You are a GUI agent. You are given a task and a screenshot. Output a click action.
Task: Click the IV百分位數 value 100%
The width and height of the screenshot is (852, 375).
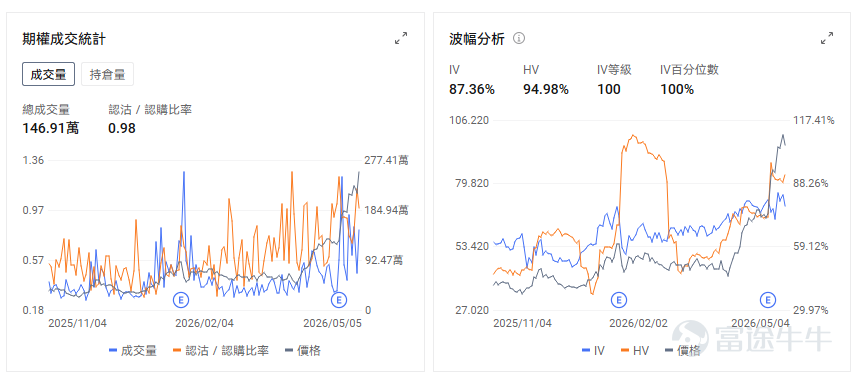(x=677, y=89)
